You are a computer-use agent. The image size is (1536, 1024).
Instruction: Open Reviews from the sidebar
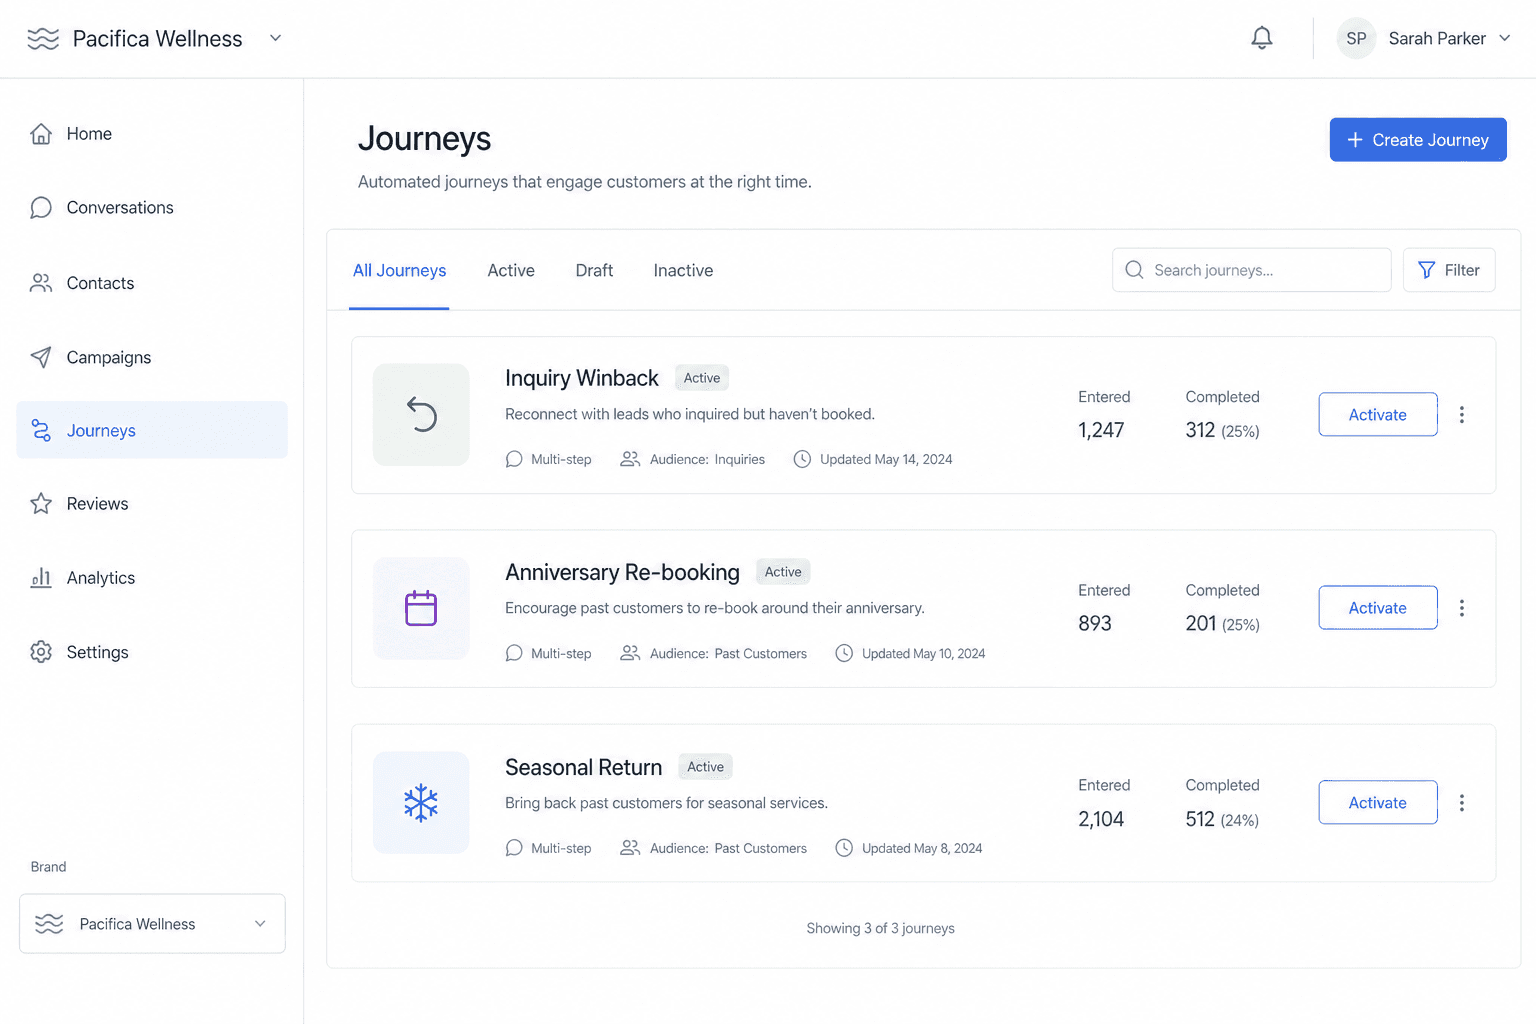pyautogui.click(x=152, y=503)
